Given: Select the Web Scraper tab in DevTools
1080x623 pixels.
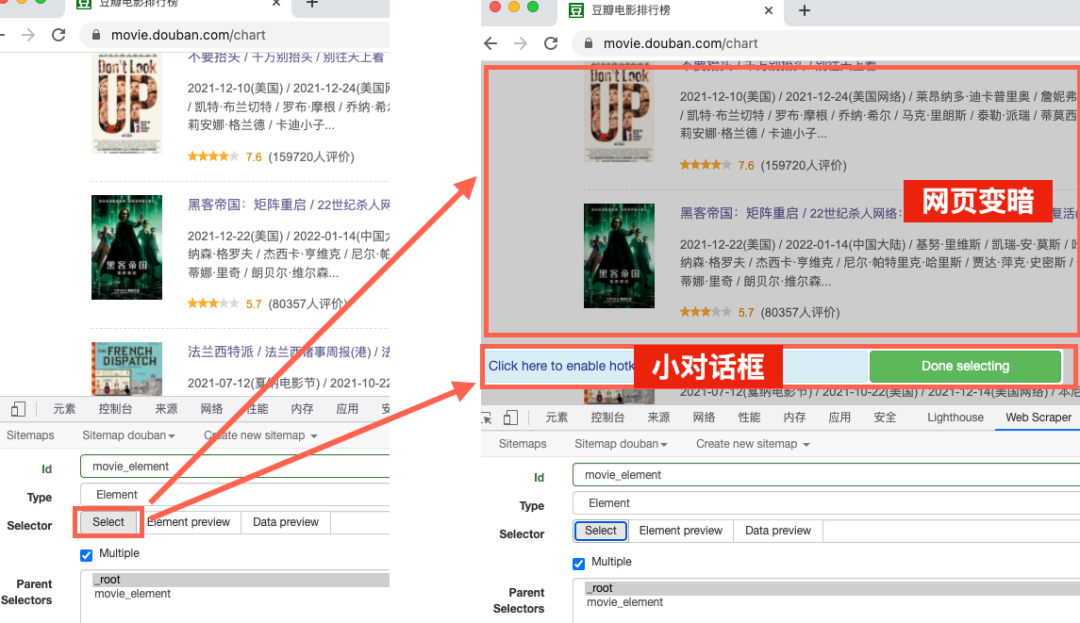Looking at the screenshot, I should click(x=1038, y=418).
